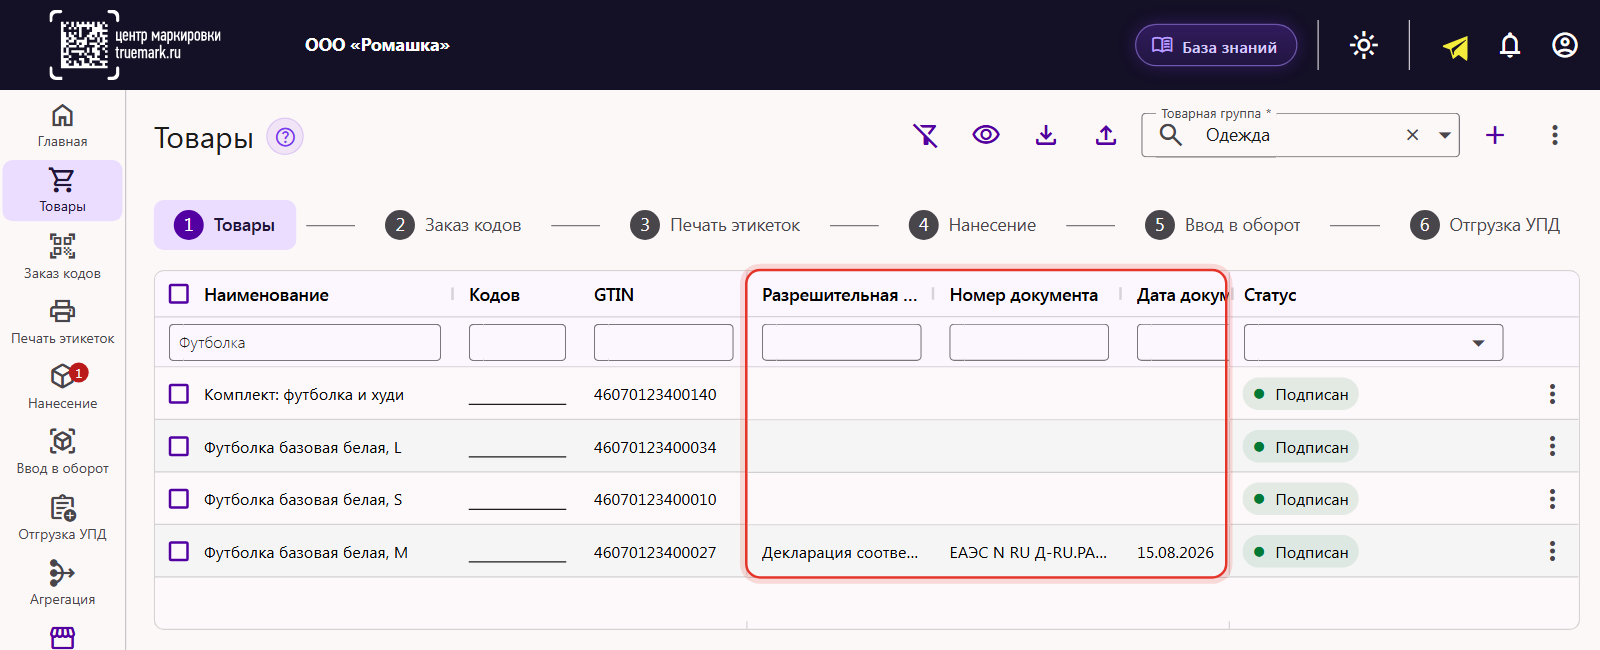The image size is (1600, 650).
Task: Clear the Одежда selection with the X
Action: click(x=1412, y=135)
